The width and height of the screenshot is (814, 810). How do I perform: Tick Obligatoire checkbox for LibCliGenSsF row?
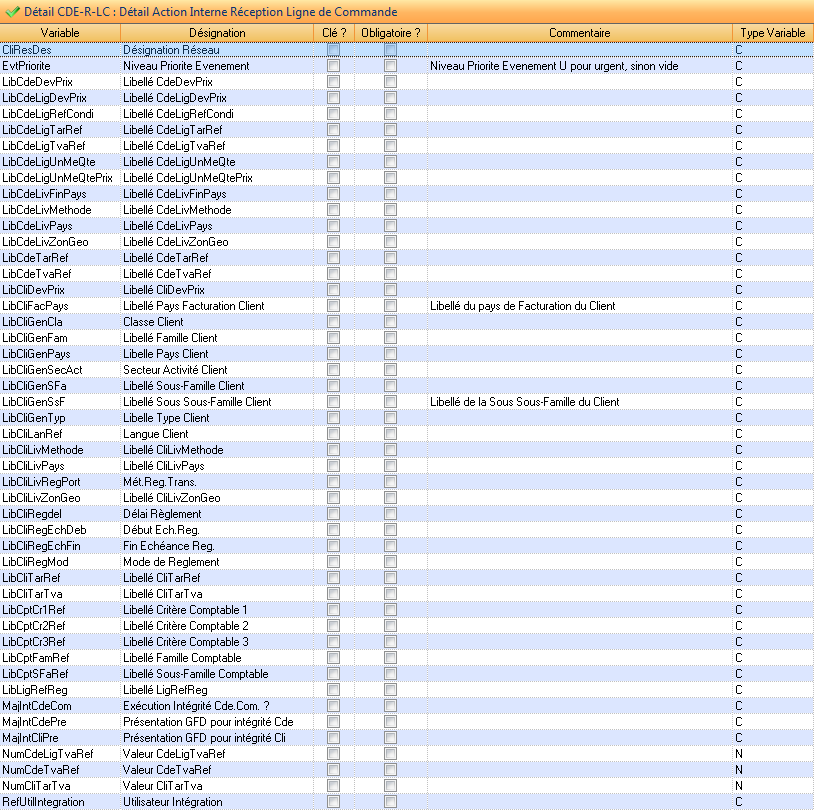click(x=391, y=402)
